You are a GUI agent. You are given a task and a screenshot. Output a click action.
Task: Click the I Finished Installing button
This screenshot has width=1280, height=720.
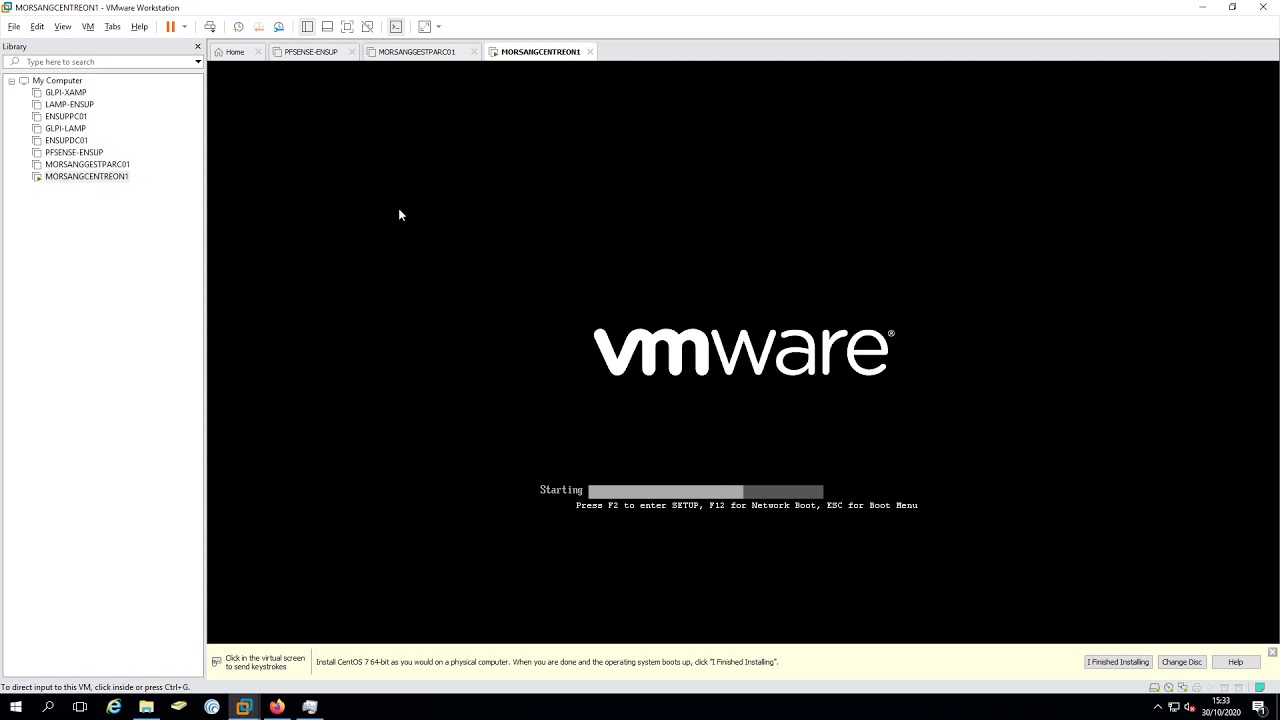coord(1118,662)
